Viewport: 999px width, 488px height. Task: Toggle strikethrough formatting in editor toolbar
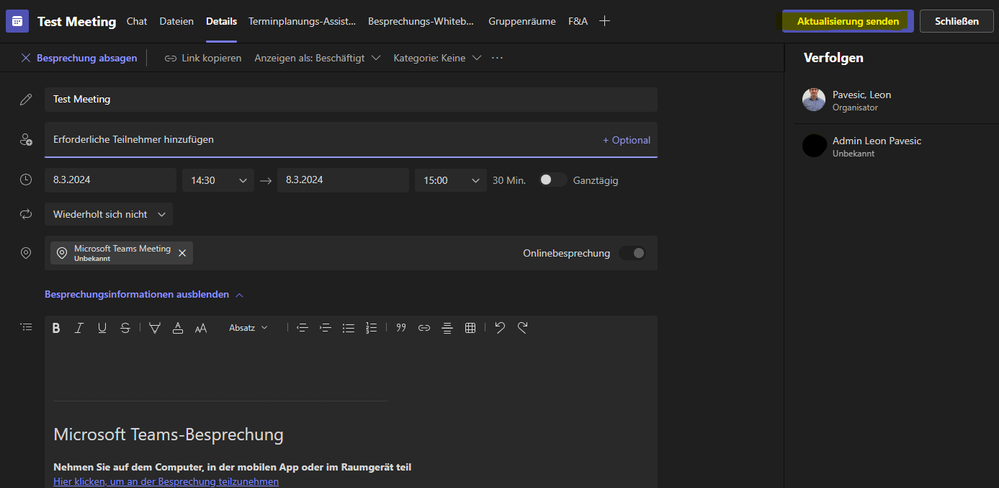click(125, 327)
